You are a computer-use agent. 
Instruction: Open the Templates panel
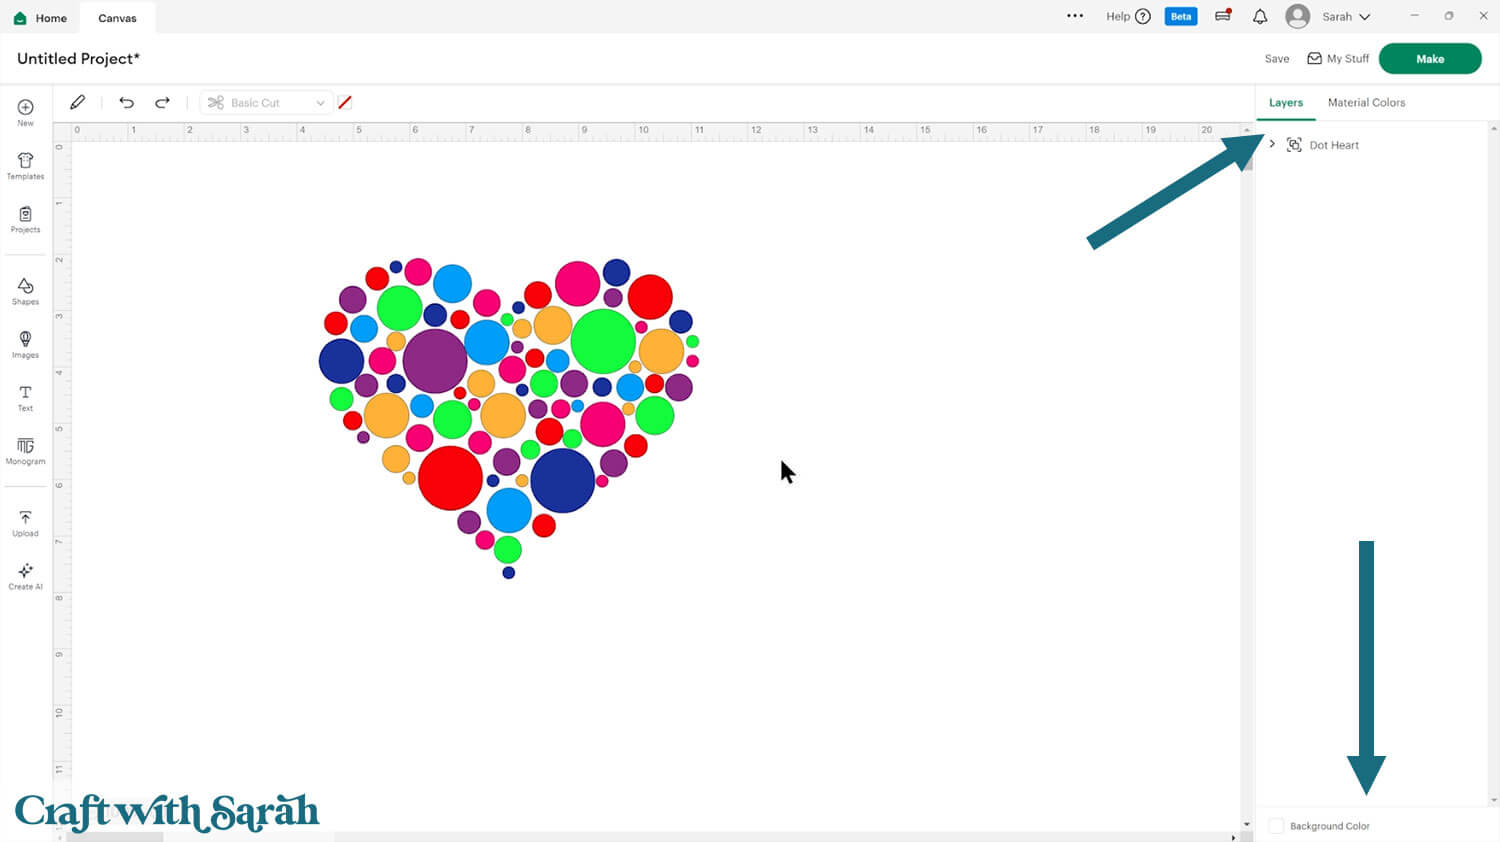tap(25, 166)
